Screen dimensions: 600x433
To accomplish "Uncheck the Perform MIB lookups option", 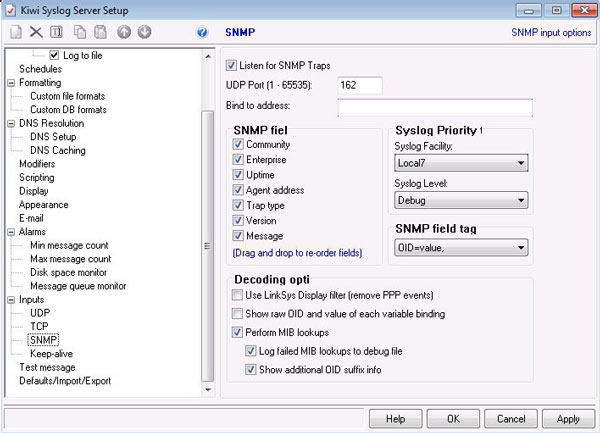I will [x=237, y=331].
